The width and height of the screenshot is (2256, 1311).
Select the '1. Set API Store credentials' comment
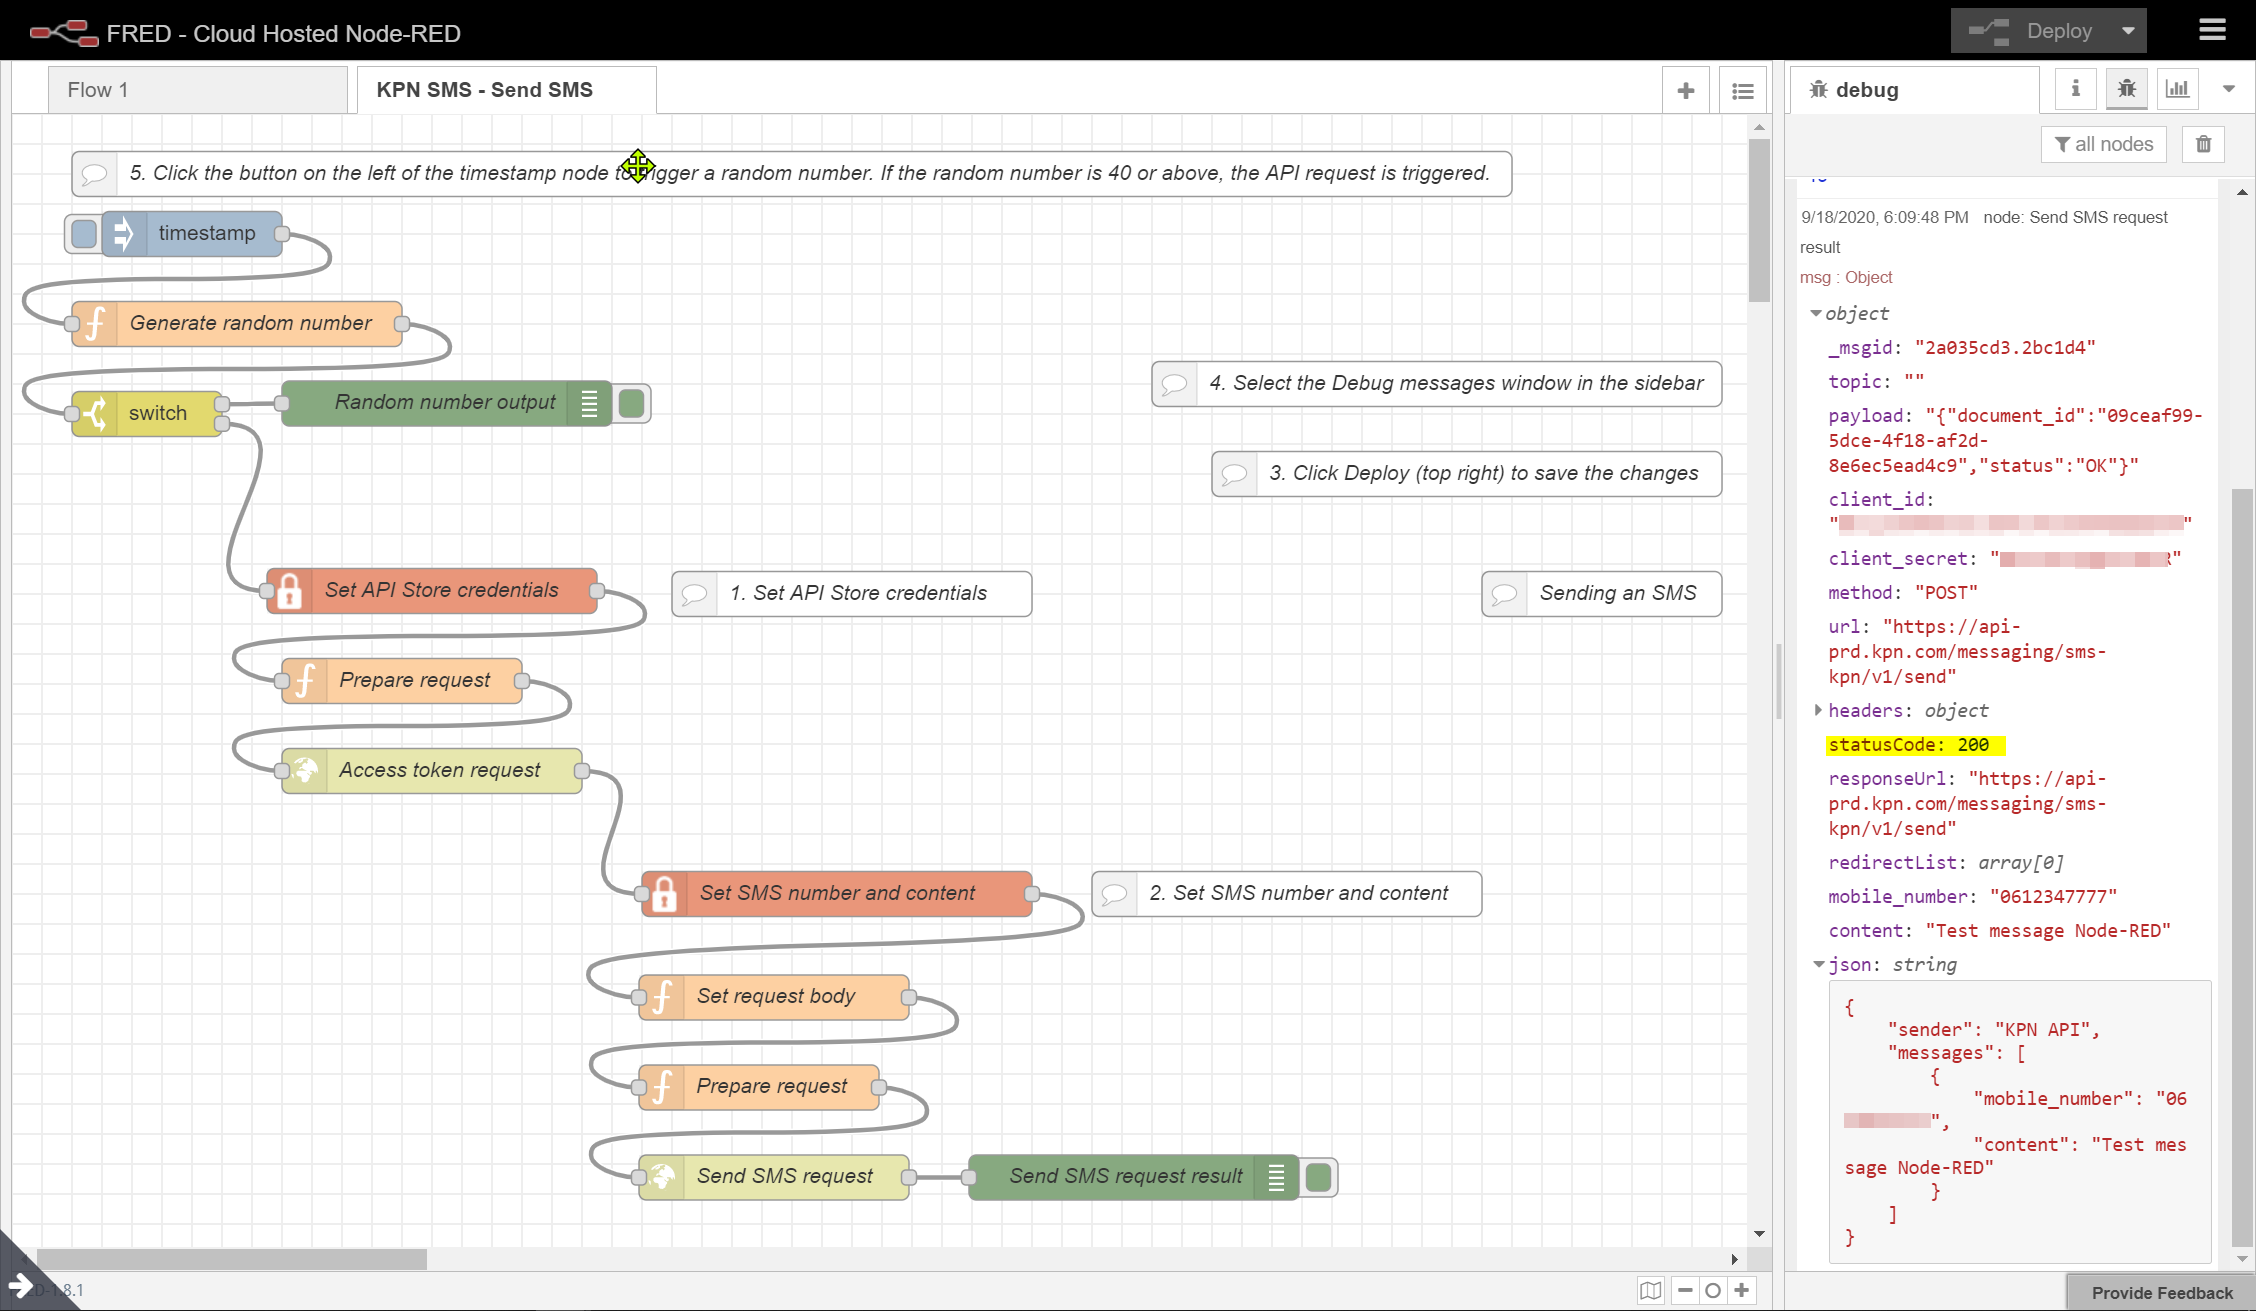[852, 593]
